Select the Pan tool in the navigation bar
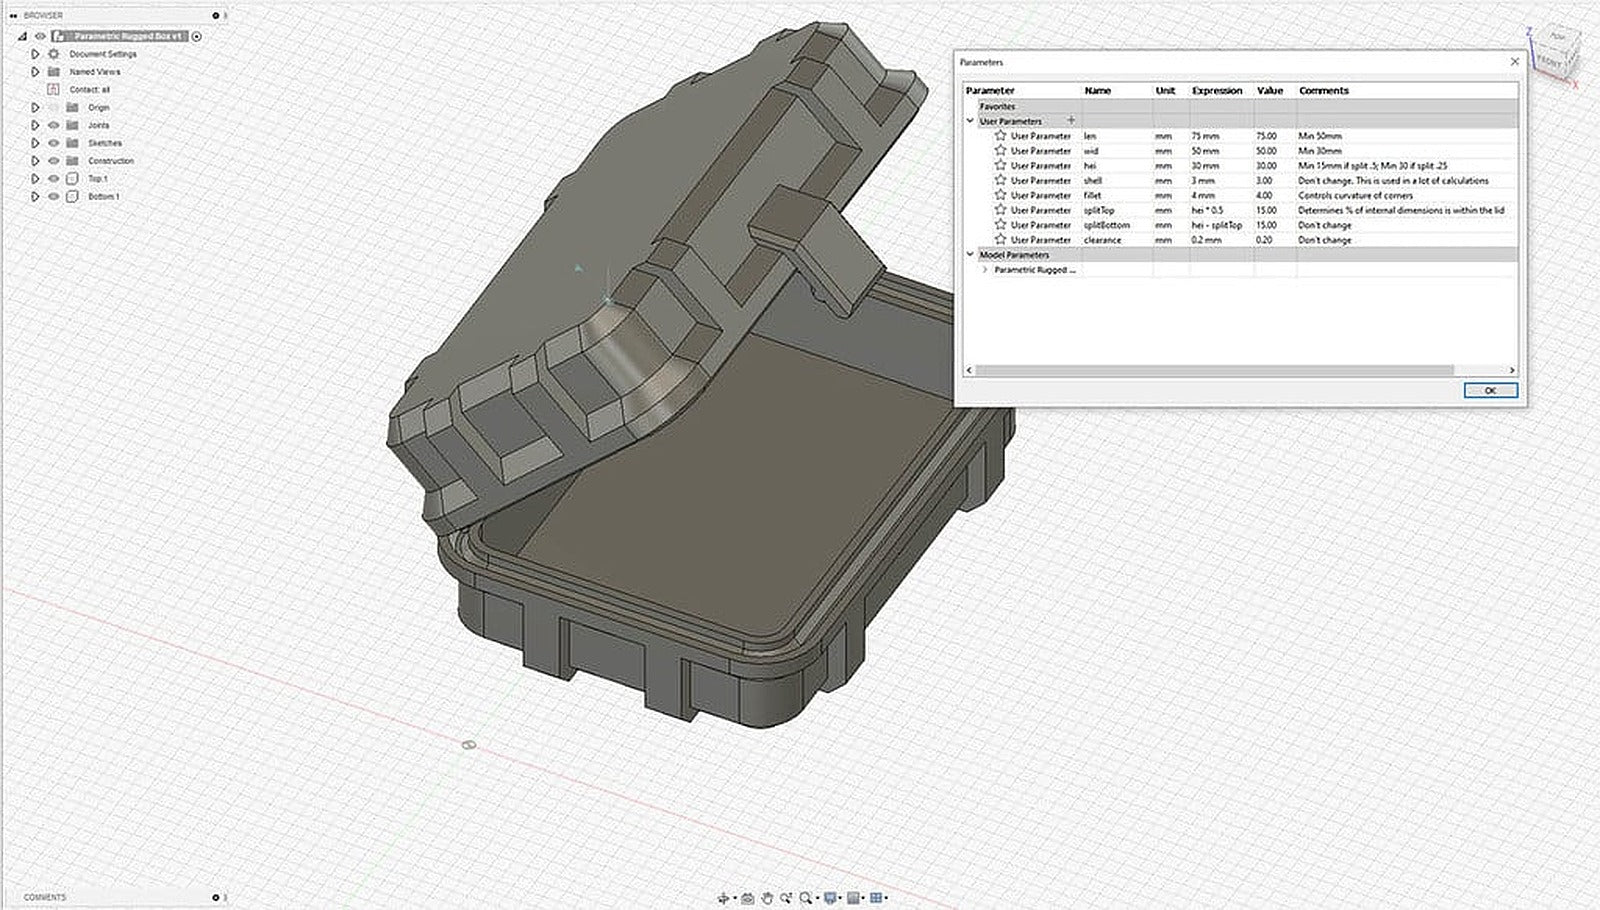1600x910 pixels. coord(767,895)
